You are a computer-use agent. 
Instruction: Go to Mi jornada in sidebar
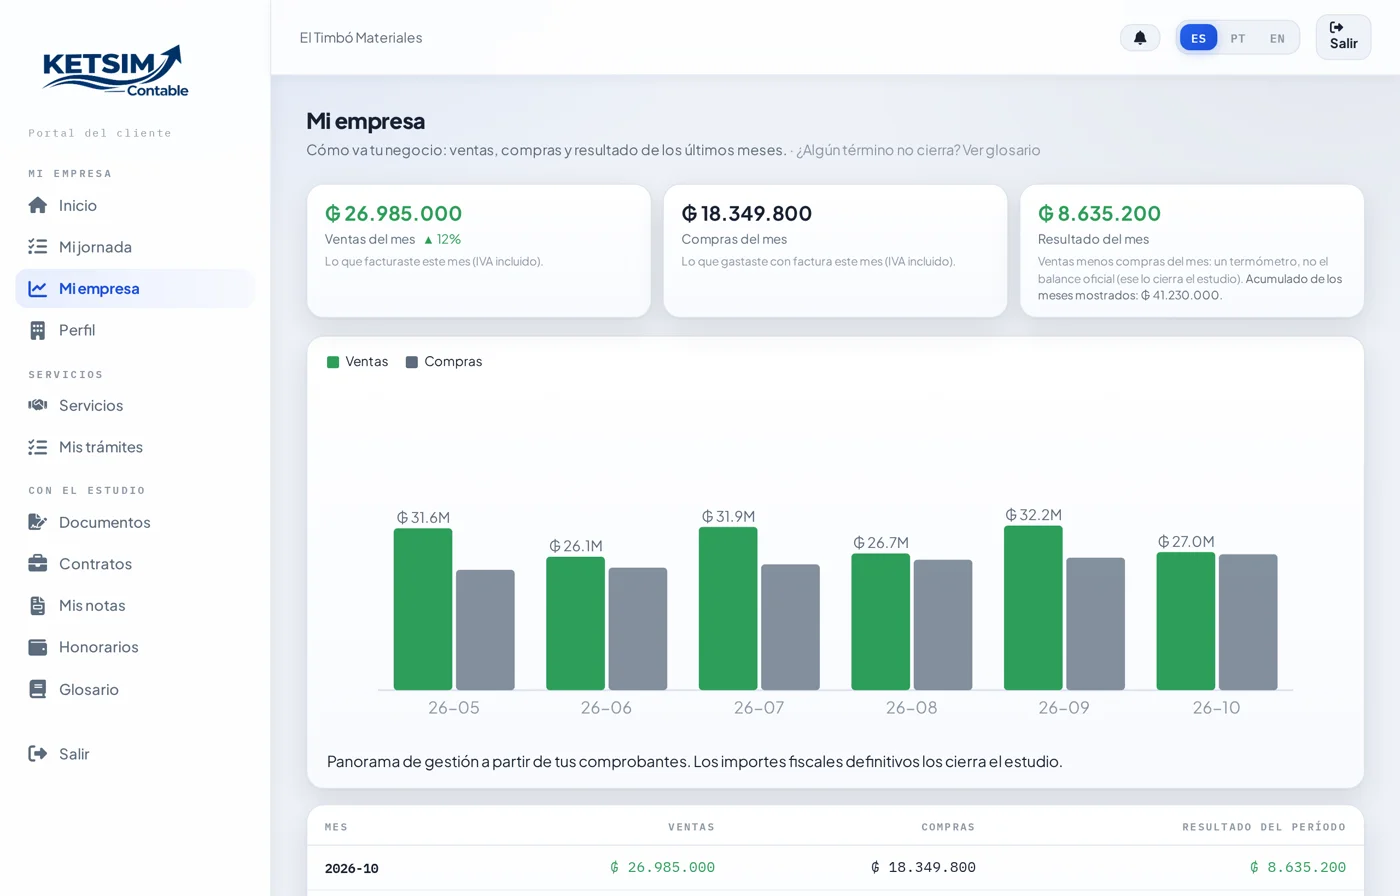tap(135, 247)
